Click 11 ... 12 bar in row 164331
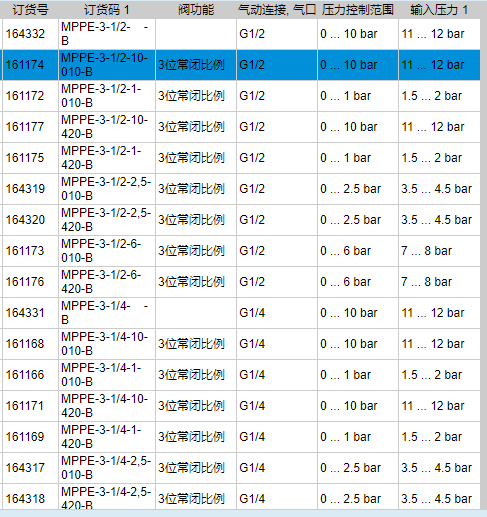 tap(433, 313)
